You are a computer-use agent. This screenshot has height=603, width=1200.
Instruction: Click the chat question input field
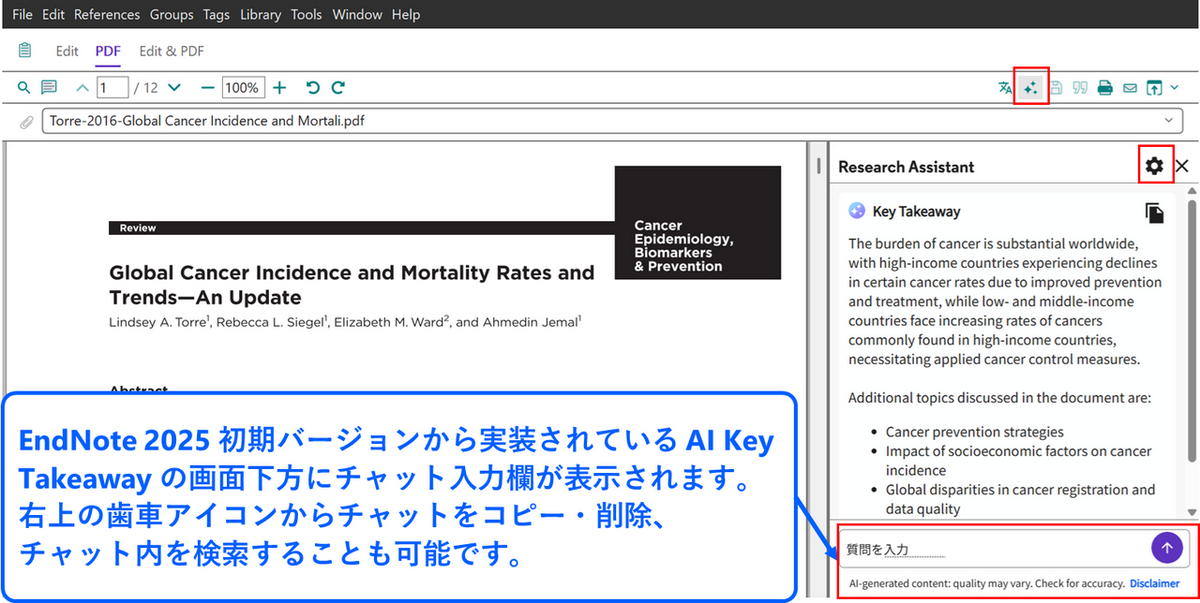click(990, 549)
